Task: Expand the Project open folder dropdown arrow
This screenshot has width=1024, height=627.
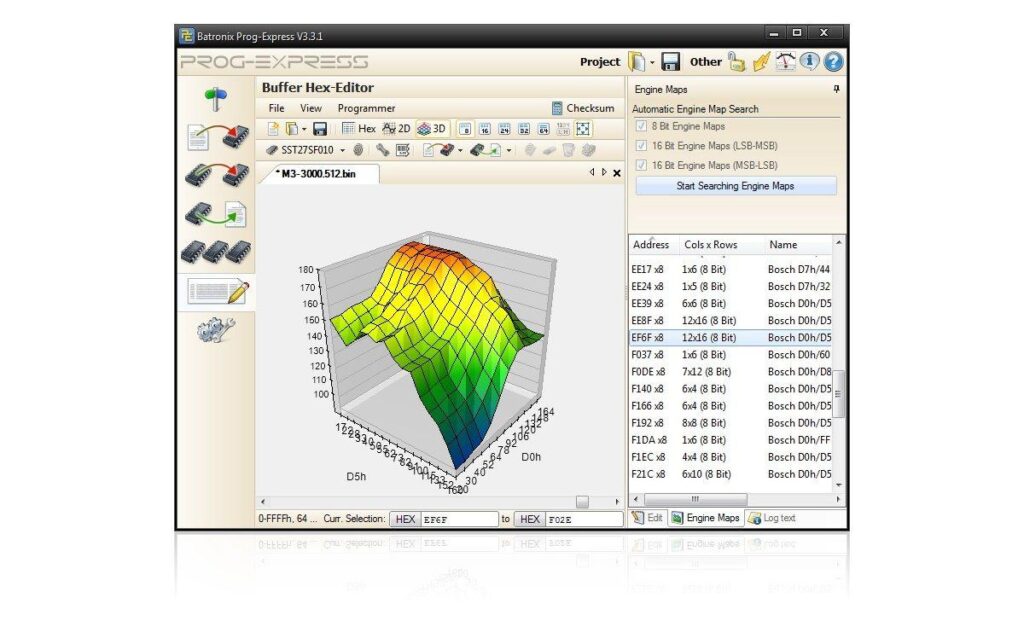Action: (652, 63)
